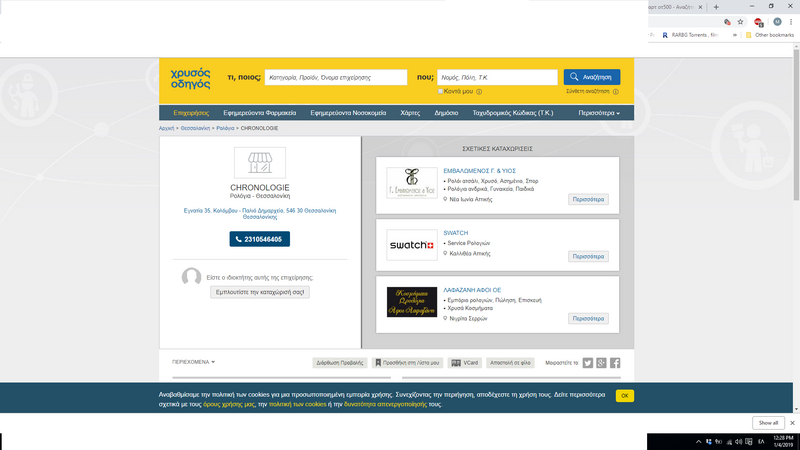
Task: Open όρους χρήσης μας link in cookie banner
Action: pos(229,404)
